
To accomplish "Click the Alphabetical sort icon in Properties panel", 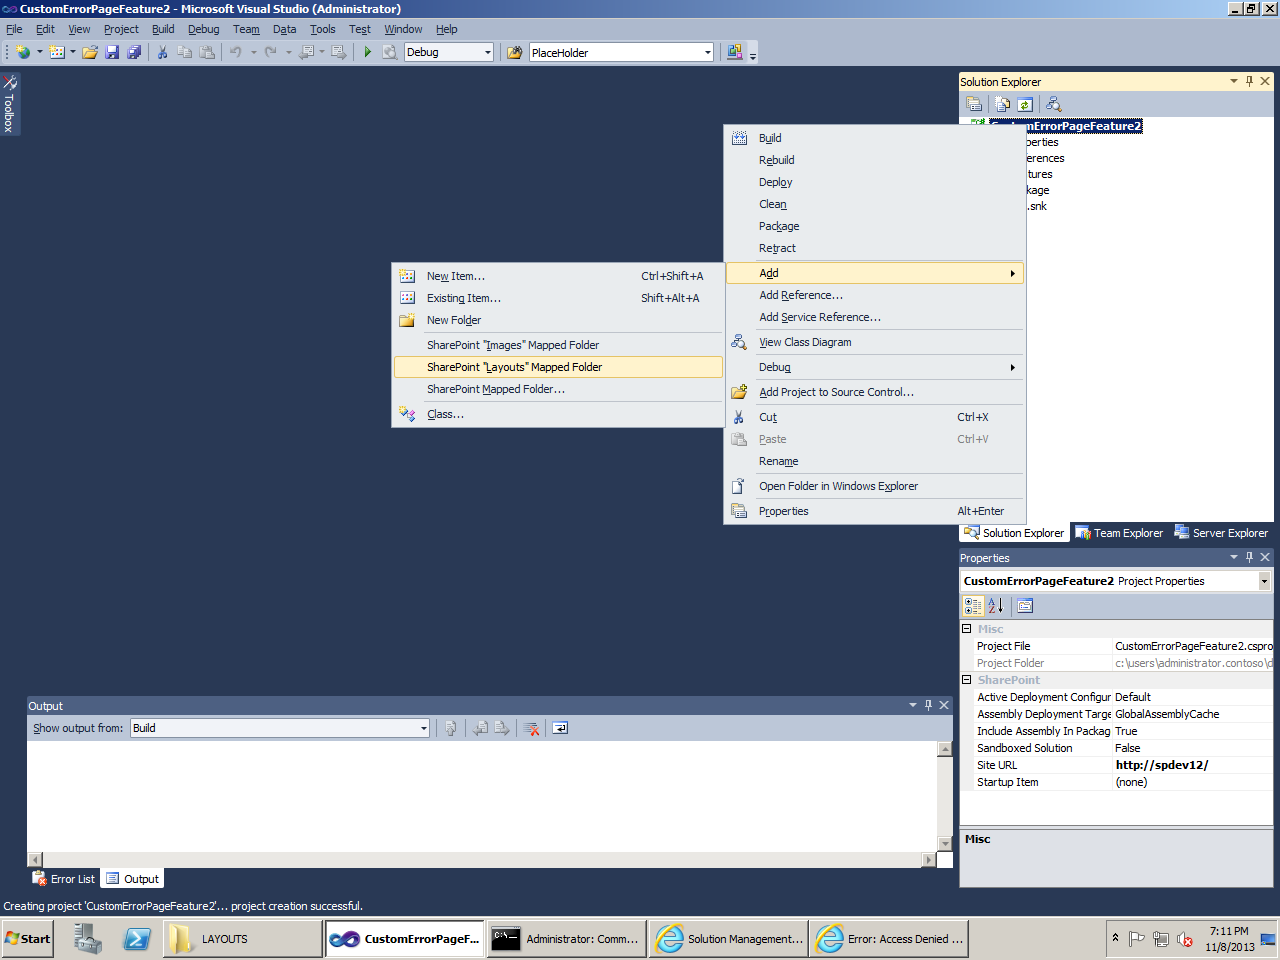I will (996, 605).
